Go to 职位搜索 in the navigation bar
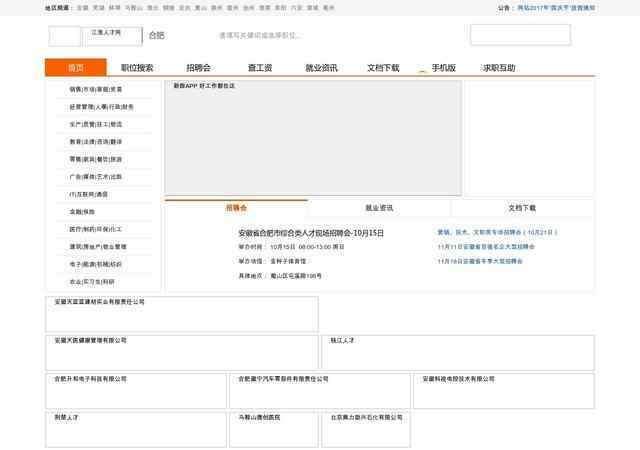Viewport: 640px width, 450px height. pos(137,68)
